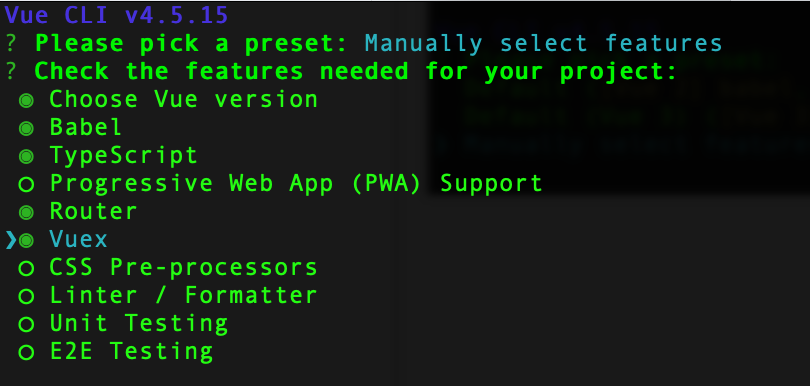Select the CSS Pre-processors label text
Screen dimensions: 810x386
(x=183, y=268)
